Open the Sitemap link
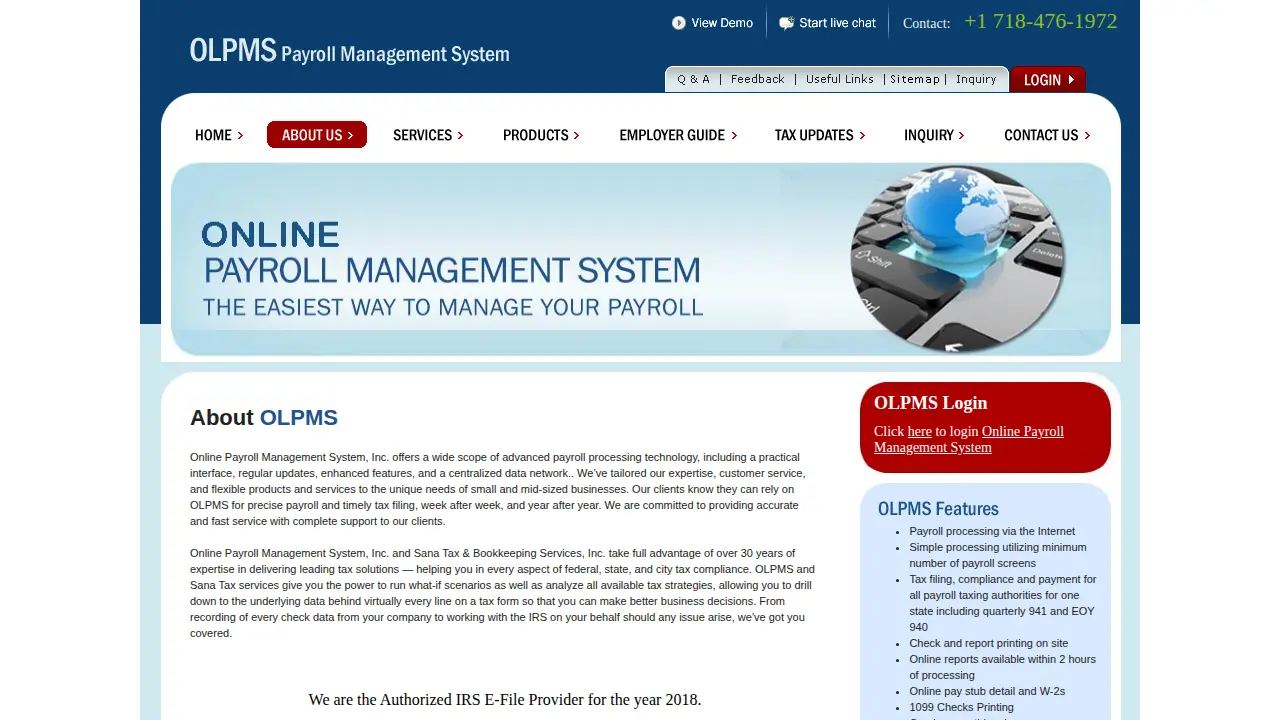The image size is (1280, 720). [915, 79]
